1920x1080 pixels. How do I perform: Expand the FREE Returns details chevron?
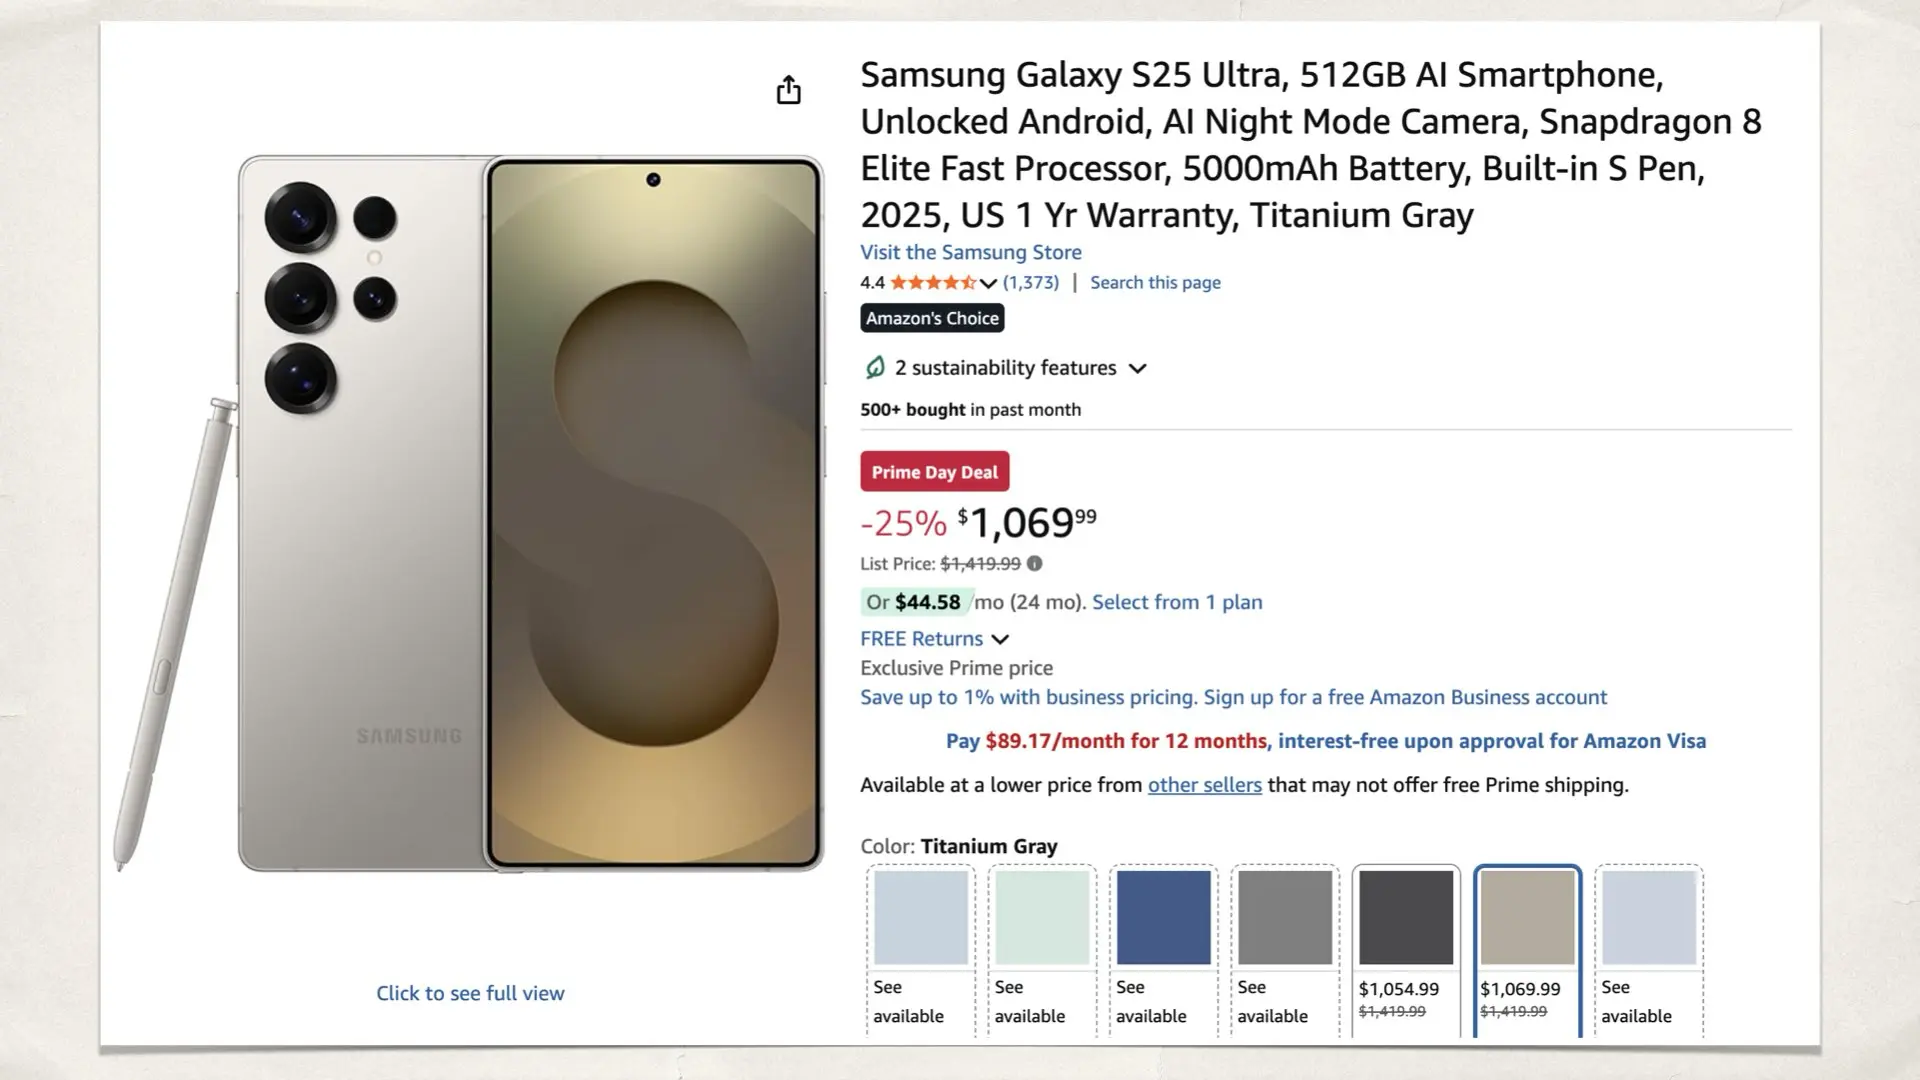[x=1001, y=639]
